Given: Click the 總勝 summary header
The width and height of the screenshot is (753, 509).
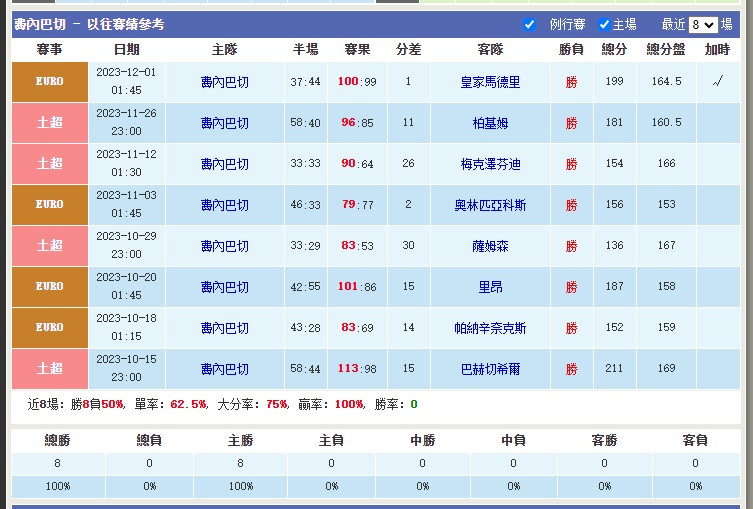Looking at the screenshot, I should click(58, 440).
